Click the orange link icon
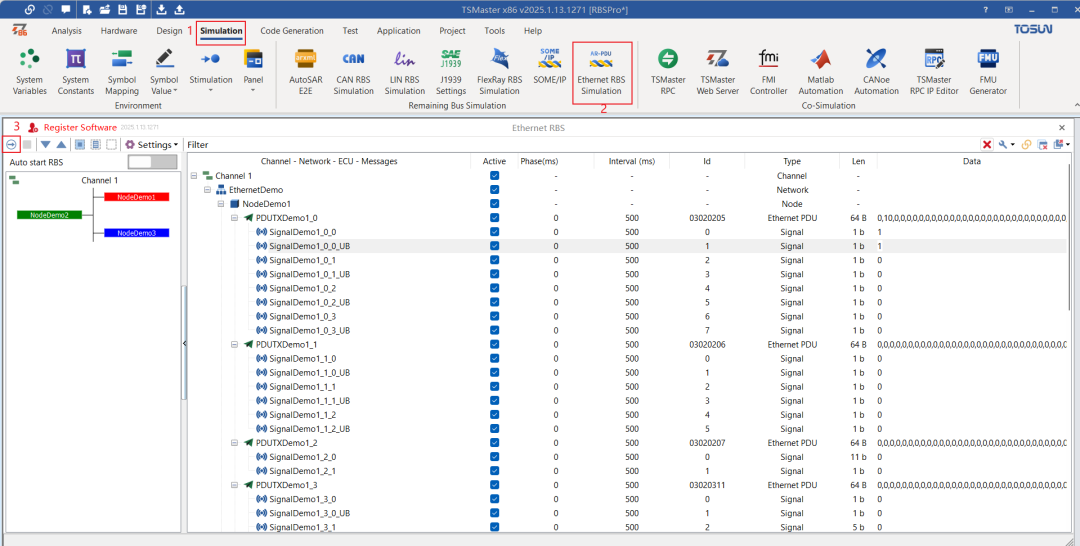Viewport: 1080px width, 546px height. click(x=1026, y=145)
